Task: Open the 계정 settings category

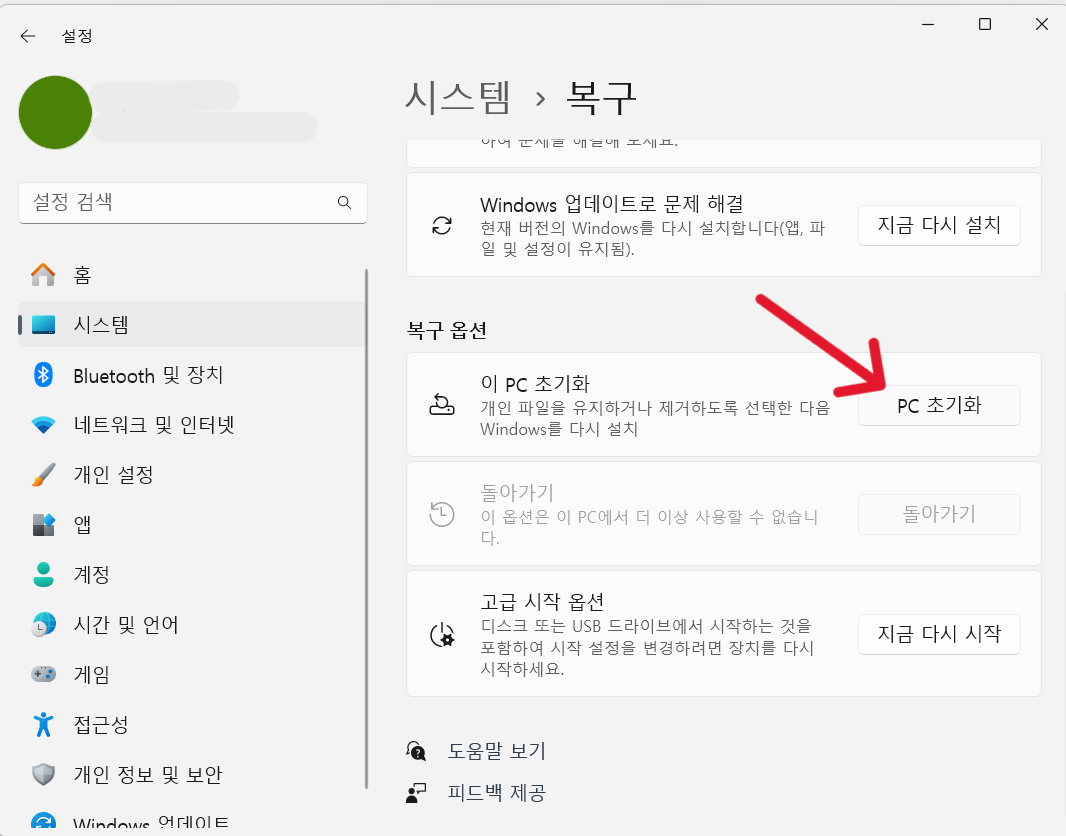Action: click(x=192, y=574)
